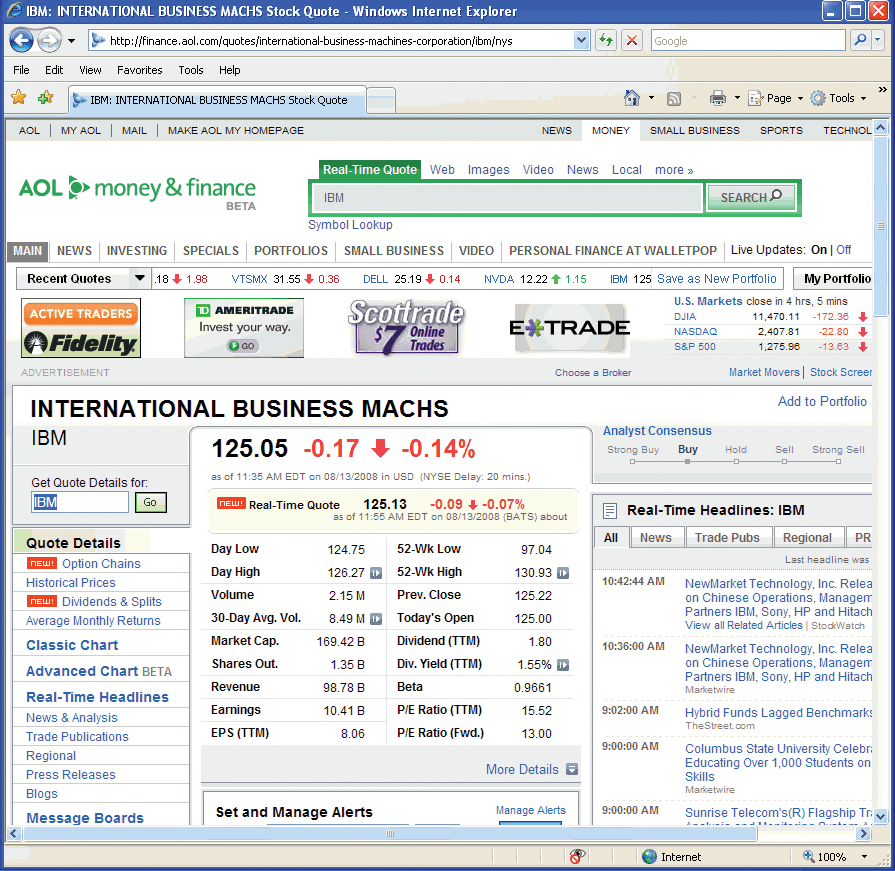Click the Google search magnifier icon
Viewport: 895px width, 871px height.
(861, 41)
